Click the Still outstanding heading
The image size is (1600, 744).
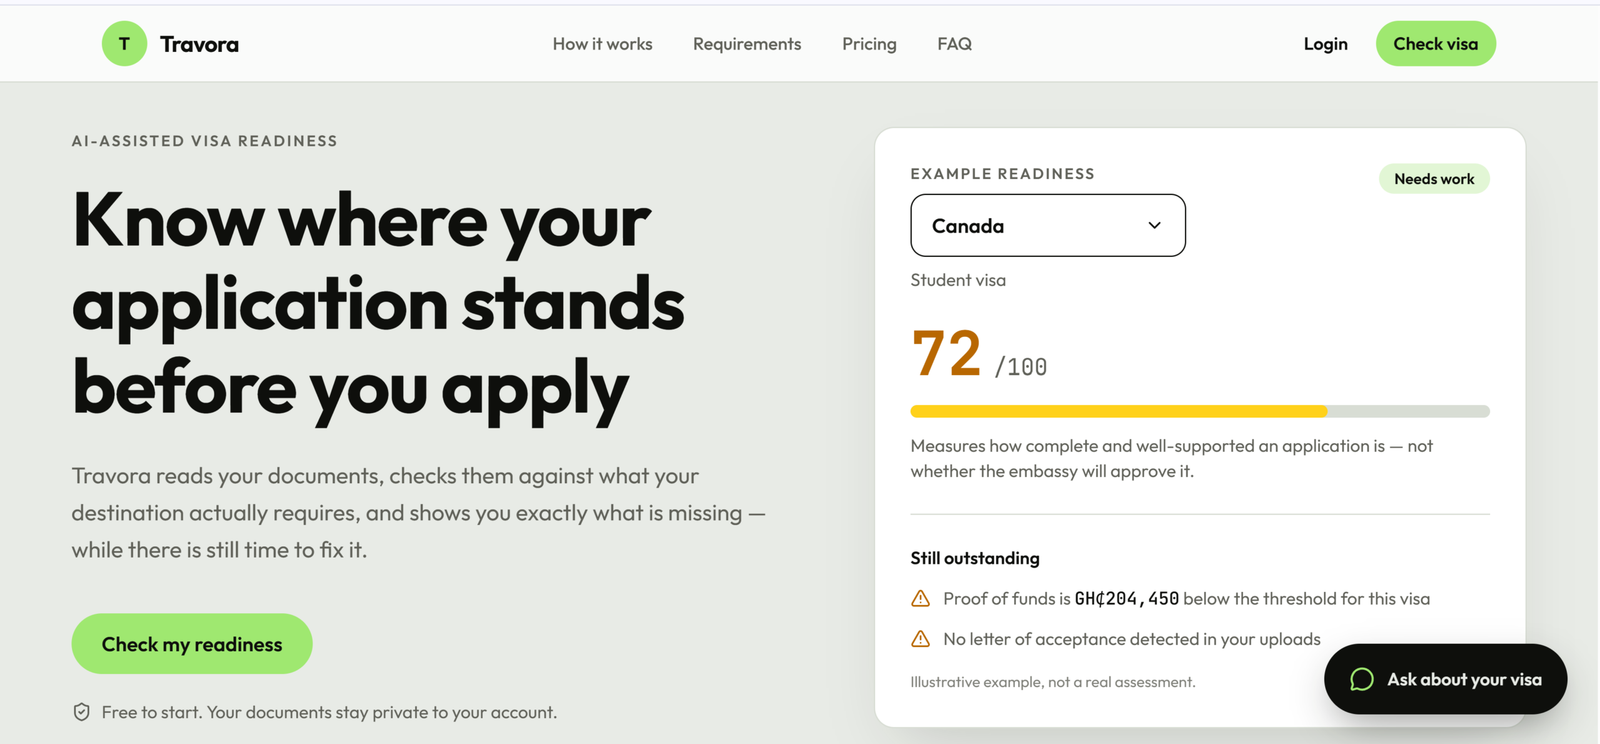(975, 558)
